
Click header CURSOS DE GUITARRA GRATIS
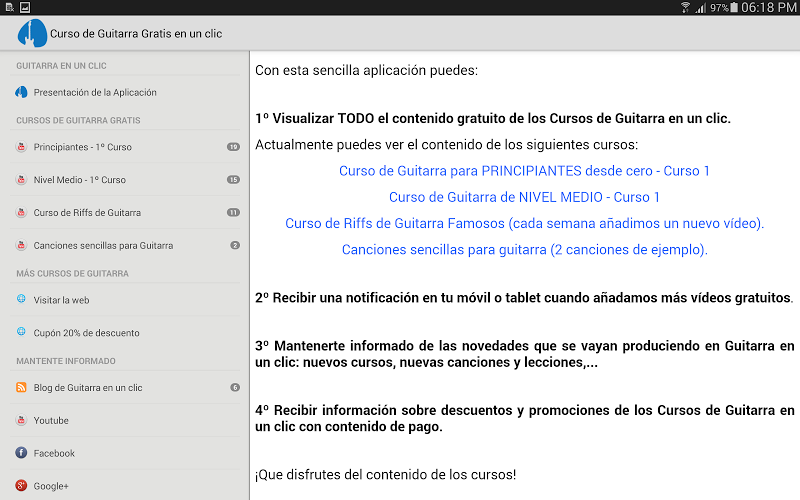click(78, 120)
